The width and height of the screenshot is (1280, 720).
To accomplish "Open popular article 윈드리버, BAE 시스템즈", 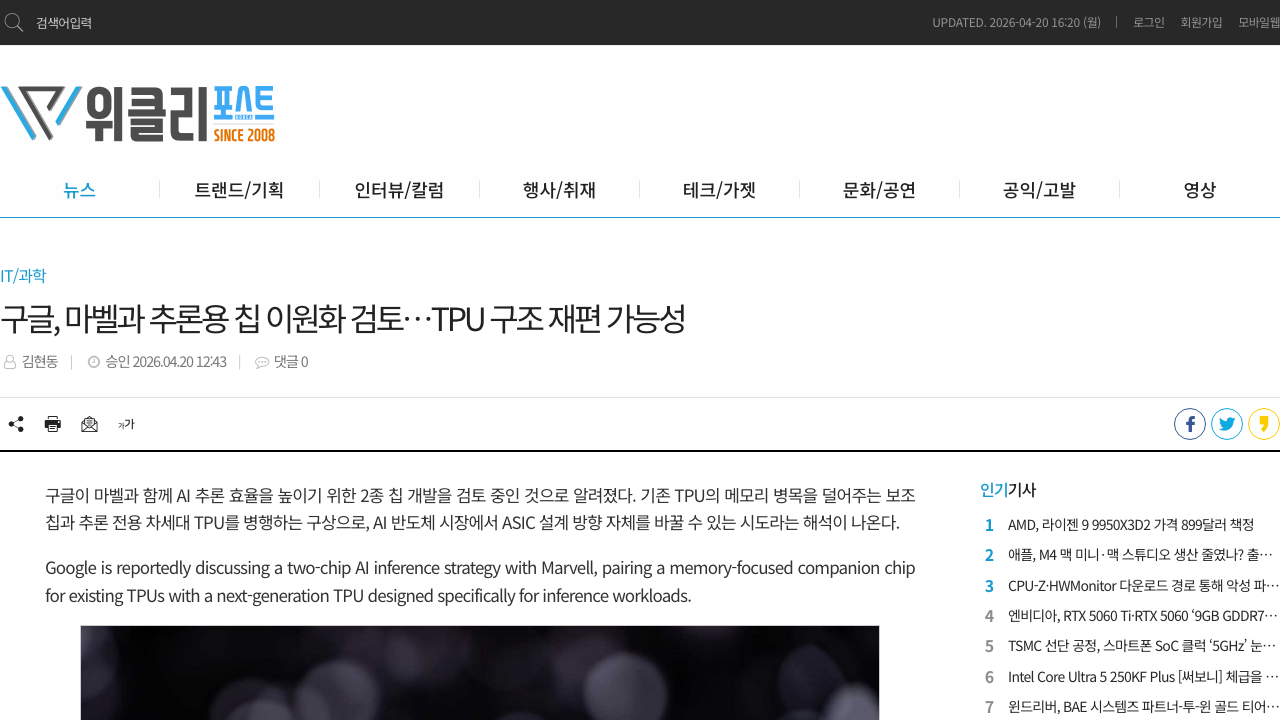I will [1143, 707].
